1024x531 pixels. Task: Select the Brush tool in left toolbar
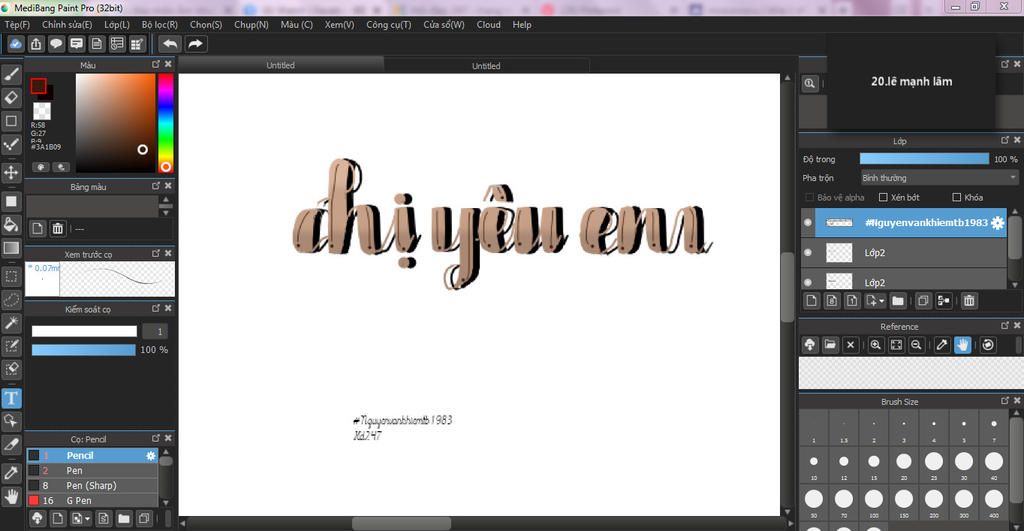point(11,74)
